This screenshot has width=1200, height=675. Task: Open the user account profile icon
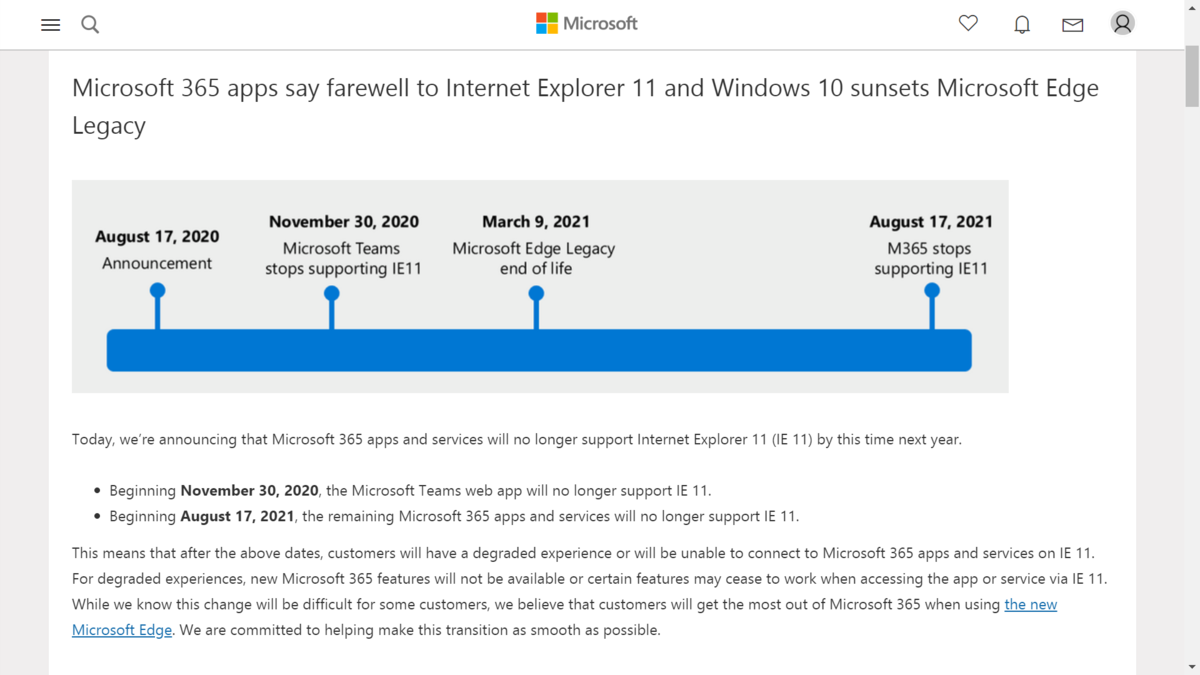coord(1122,23)
